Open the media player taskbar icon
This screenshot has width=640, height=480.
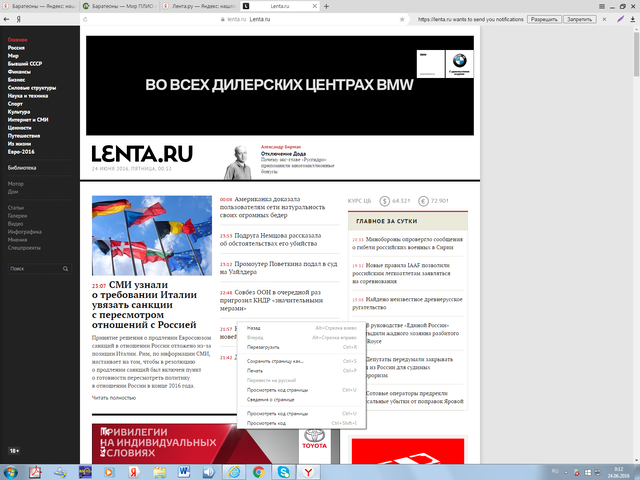point(109,472)
